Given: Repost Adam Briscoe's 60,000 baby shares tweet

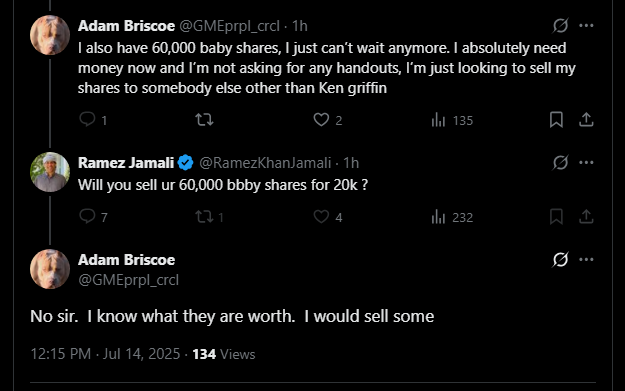Looking at the screenshot, I should coord(204,120).
